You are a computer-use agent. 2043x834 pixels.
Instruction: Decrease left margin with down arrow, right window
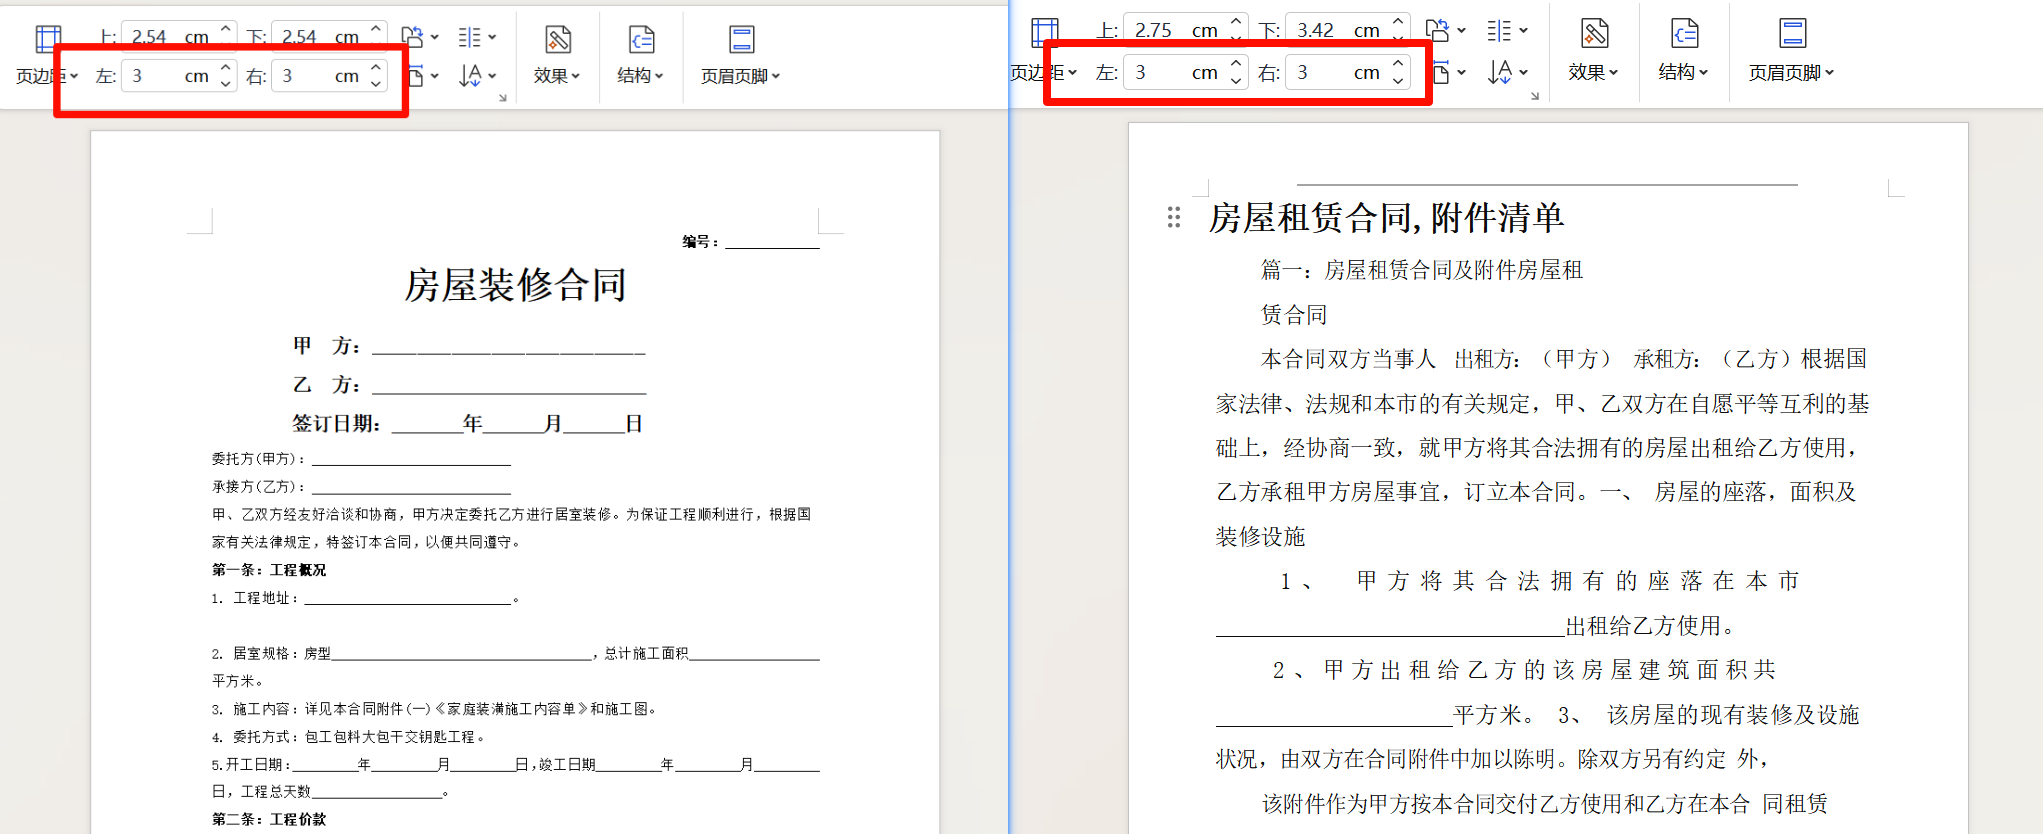[x=1236, y=80]
